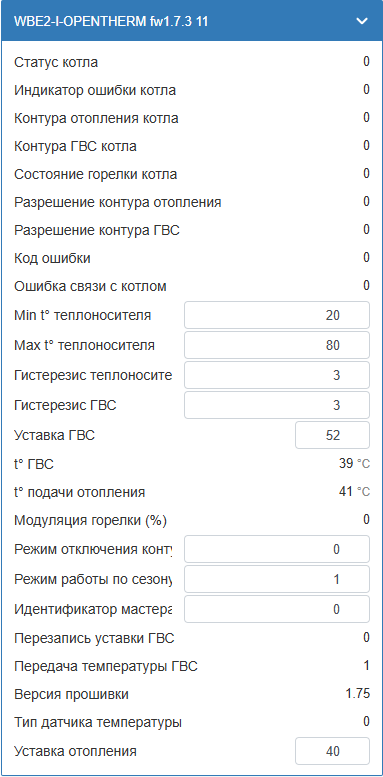Edit the Min t° теплоносителя field

pos(277,315)
